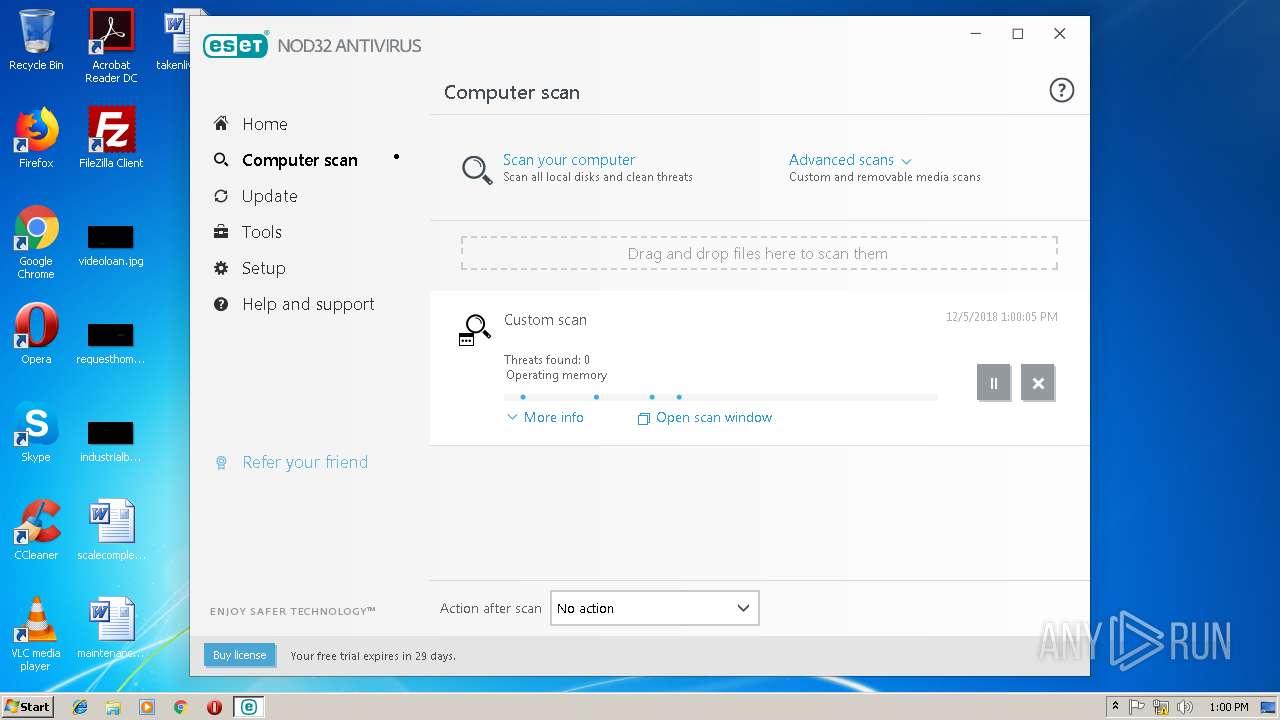Screen dimensions: 1280x720
Task: Select the scalecomple... Word document on desktop
Action: point(111,530)
